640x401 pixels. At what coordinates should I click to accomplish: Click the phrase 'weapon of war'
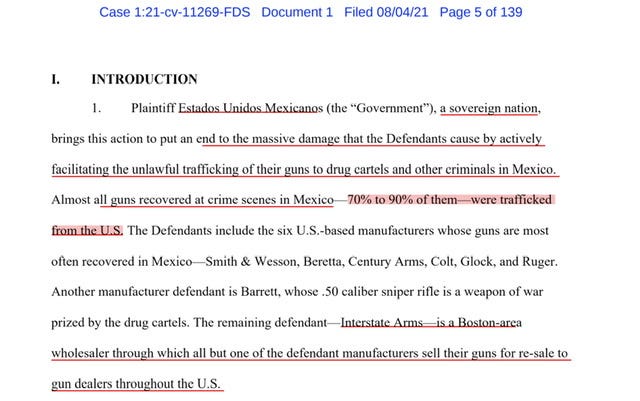[x=504, y=292]
